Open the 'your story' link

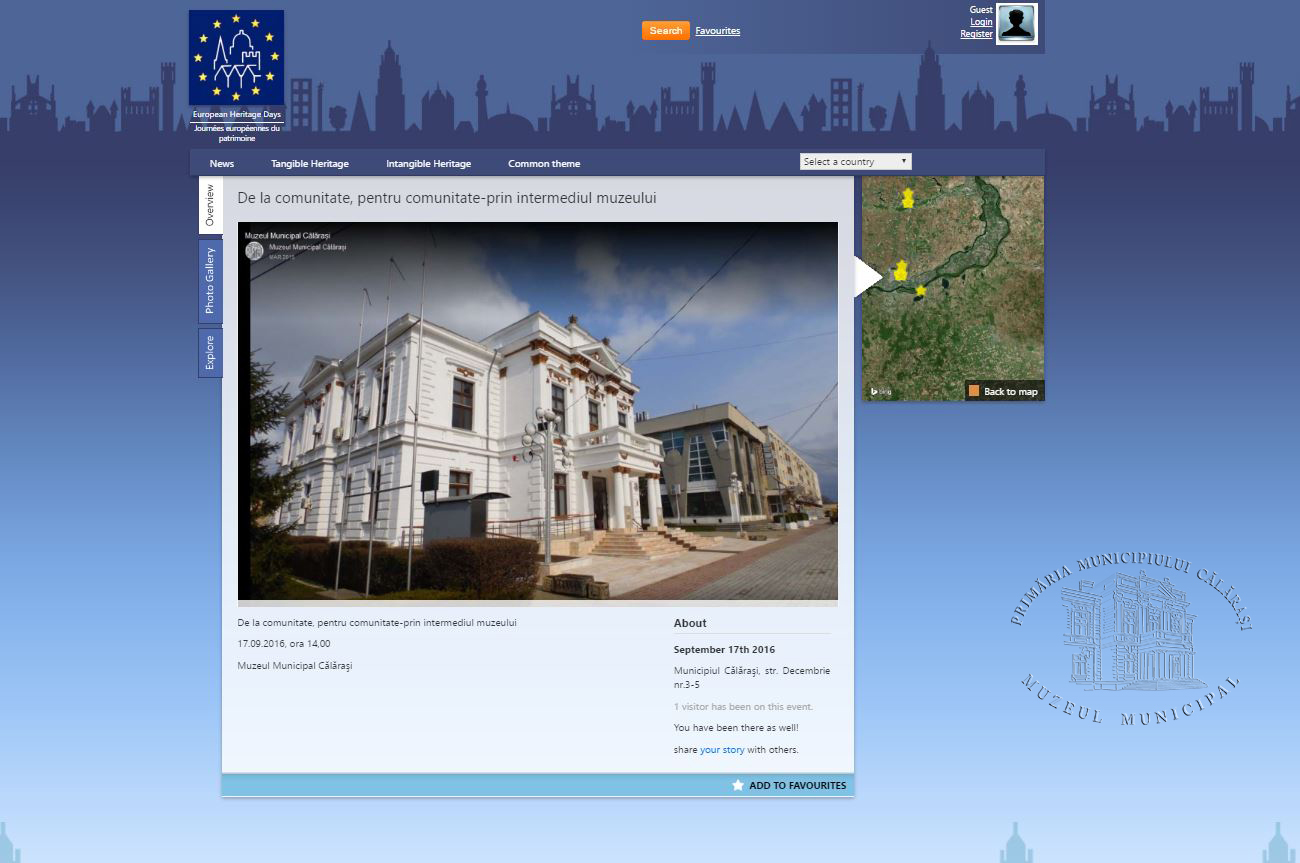tap(722, 750)
